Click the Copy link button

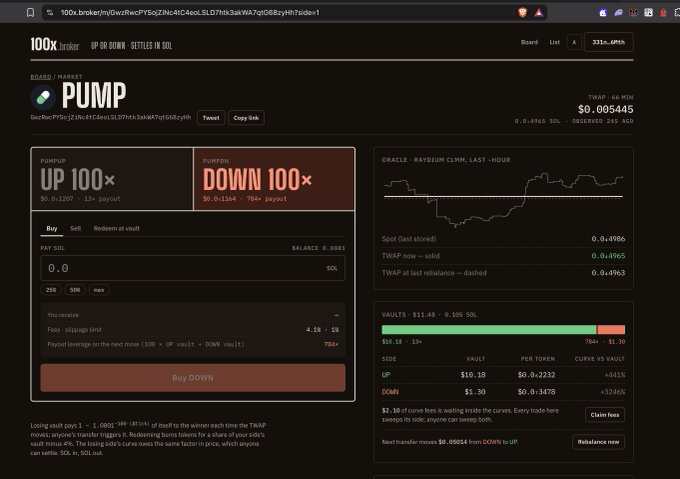246,118
